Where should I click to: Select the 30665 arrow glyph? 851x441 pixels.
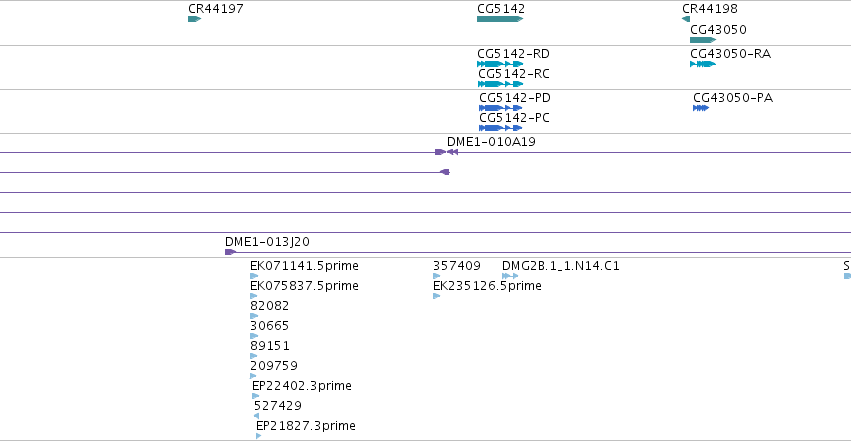click(x=254, y=336)
